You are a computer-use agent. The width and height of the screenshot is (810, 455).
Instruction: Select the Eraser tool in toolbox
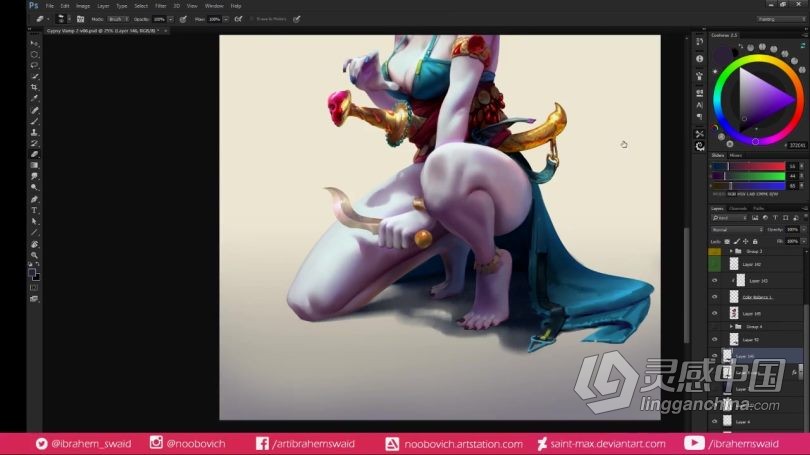point(34,154)
